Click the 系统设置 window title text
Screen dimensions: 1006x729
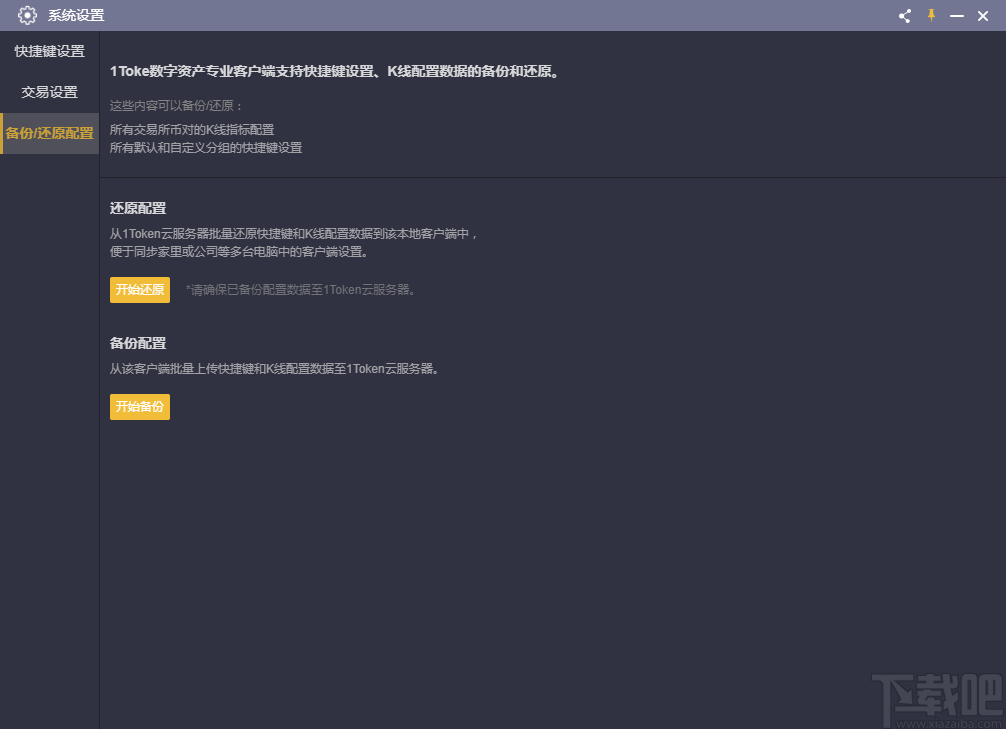tap(76, 15)
